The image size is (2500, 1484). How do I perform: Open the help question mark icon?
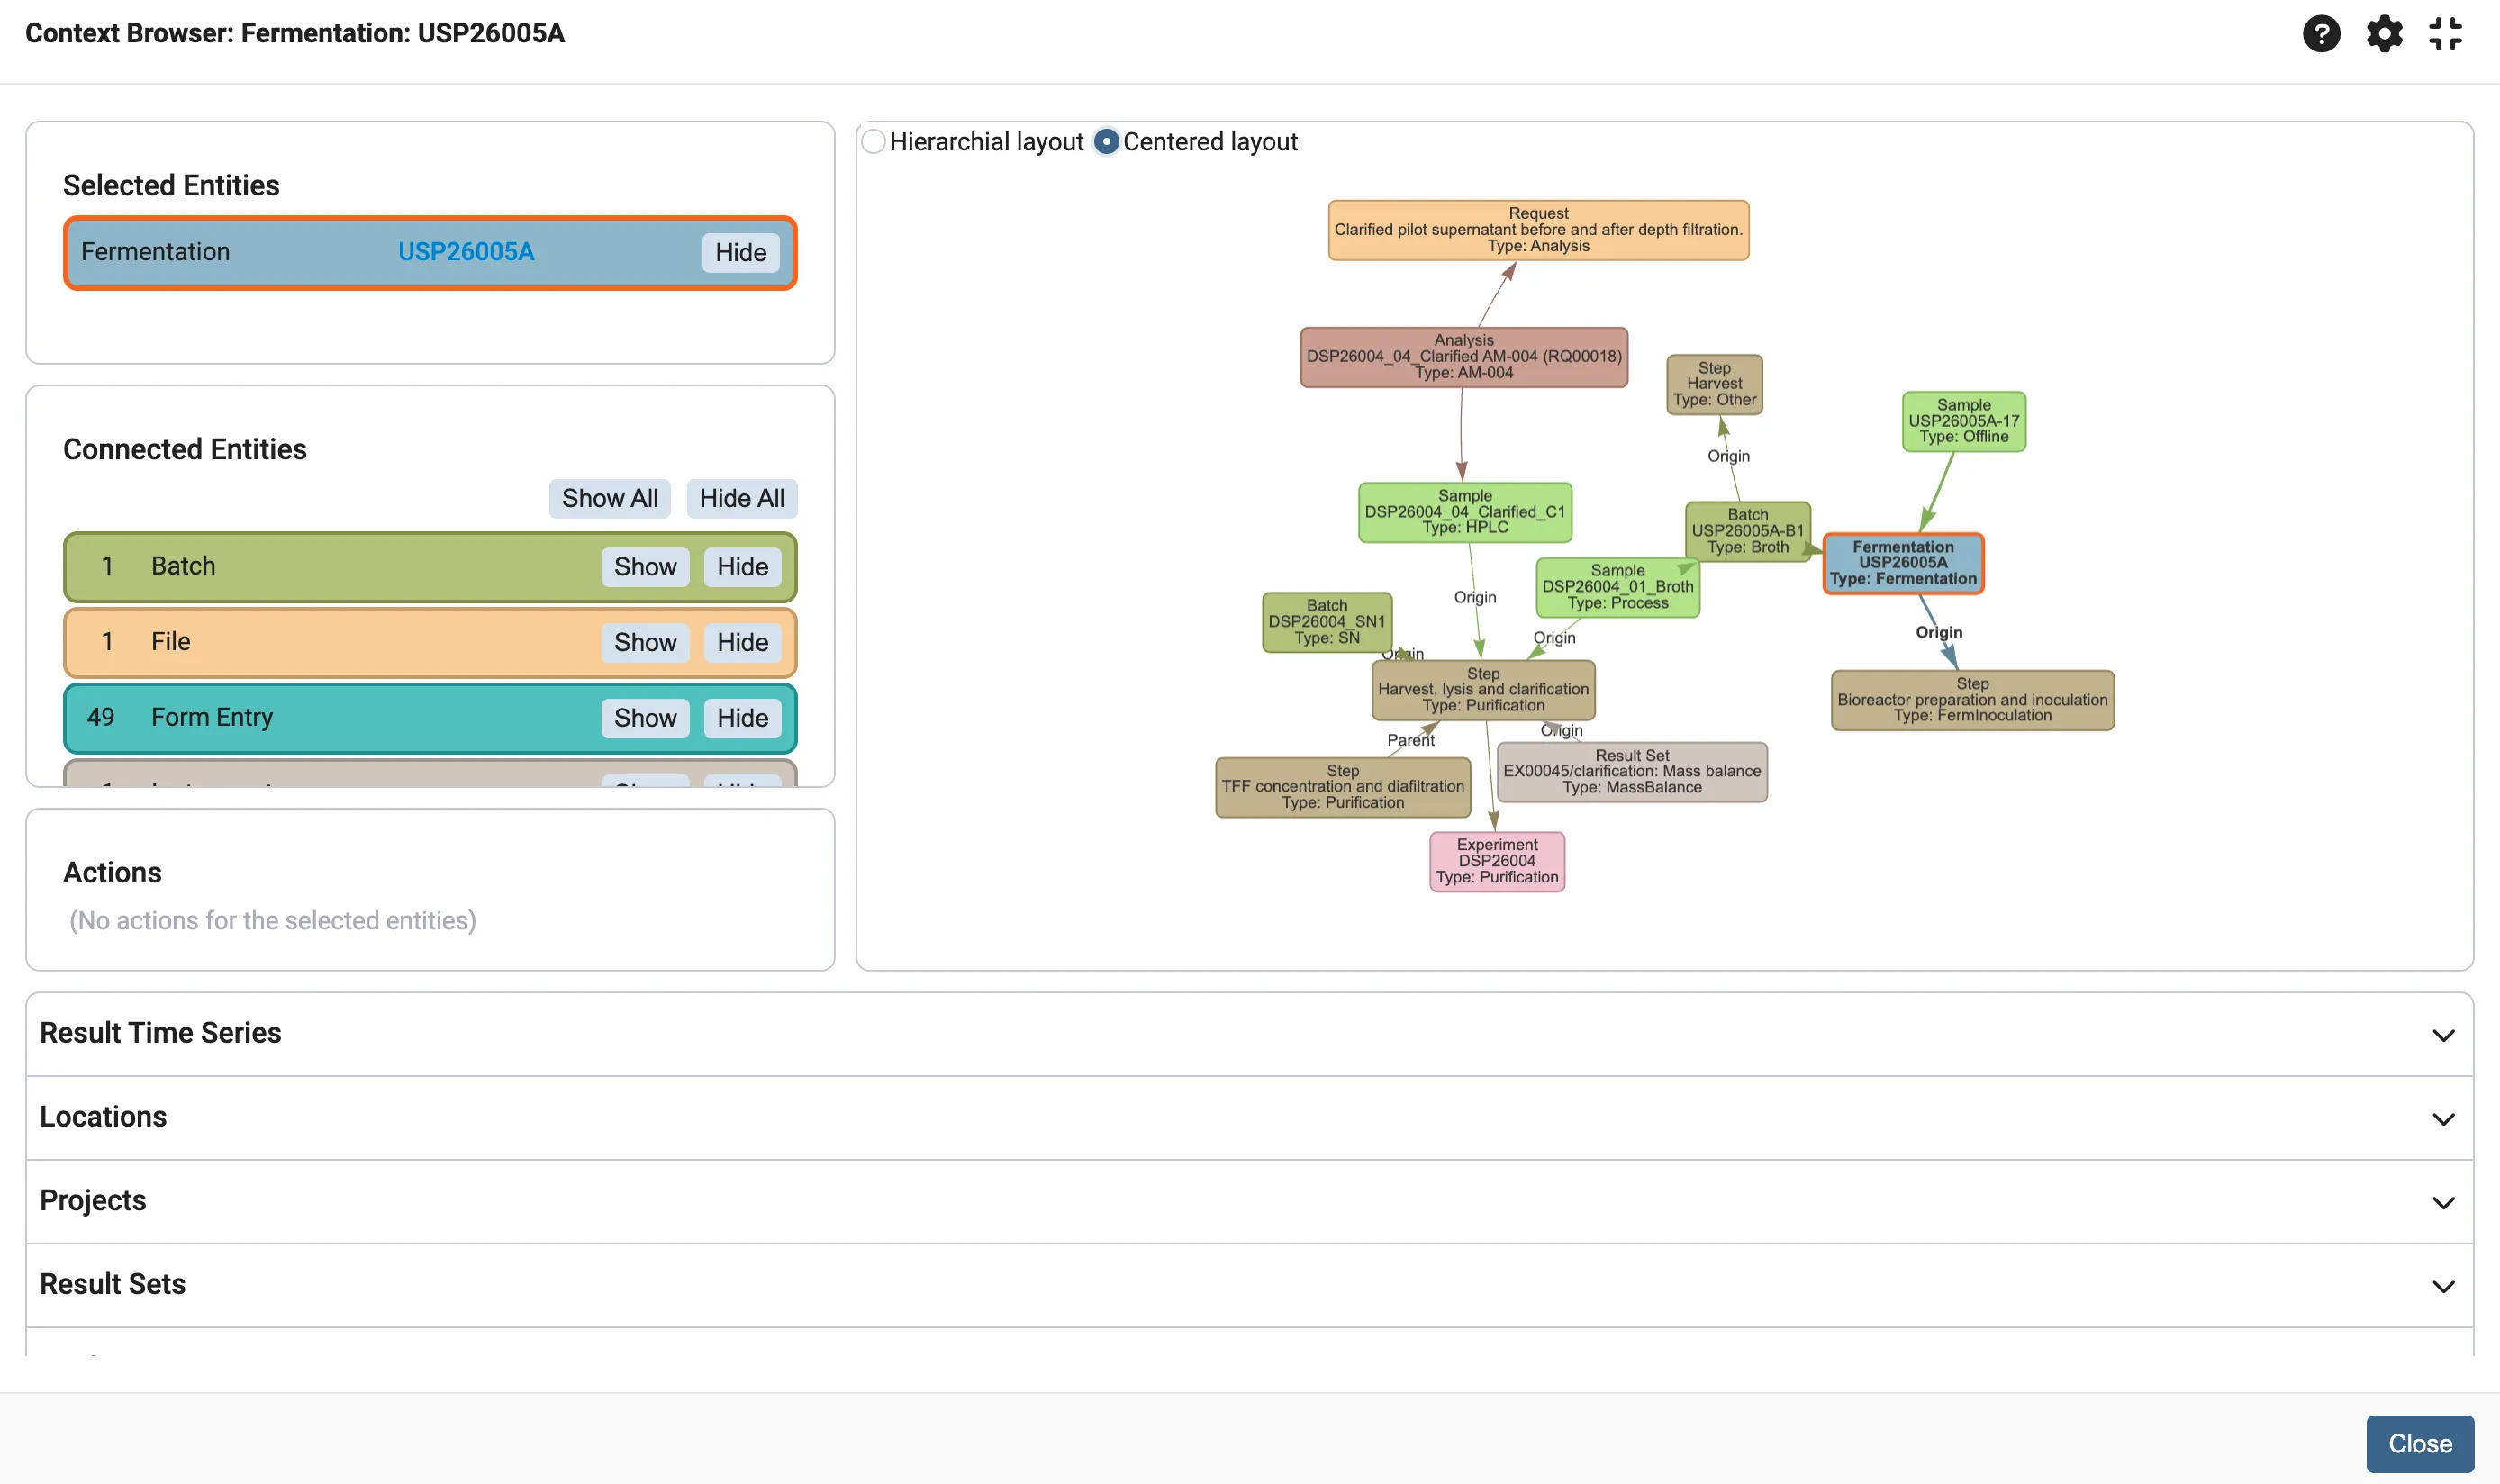(x=2321, y=34)
